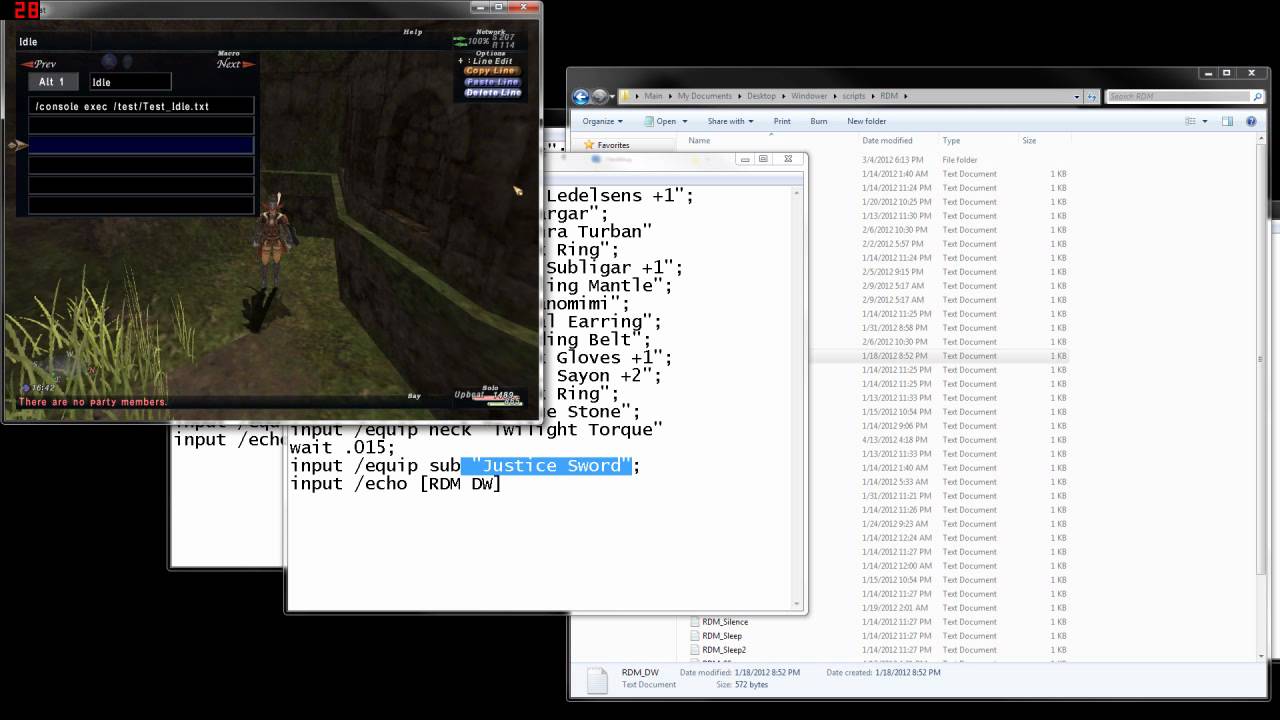Viewport: 1280px width, 720px height.
Task: Click the Favorites star icon in sidebar
Action: click(x=589, y=145)
